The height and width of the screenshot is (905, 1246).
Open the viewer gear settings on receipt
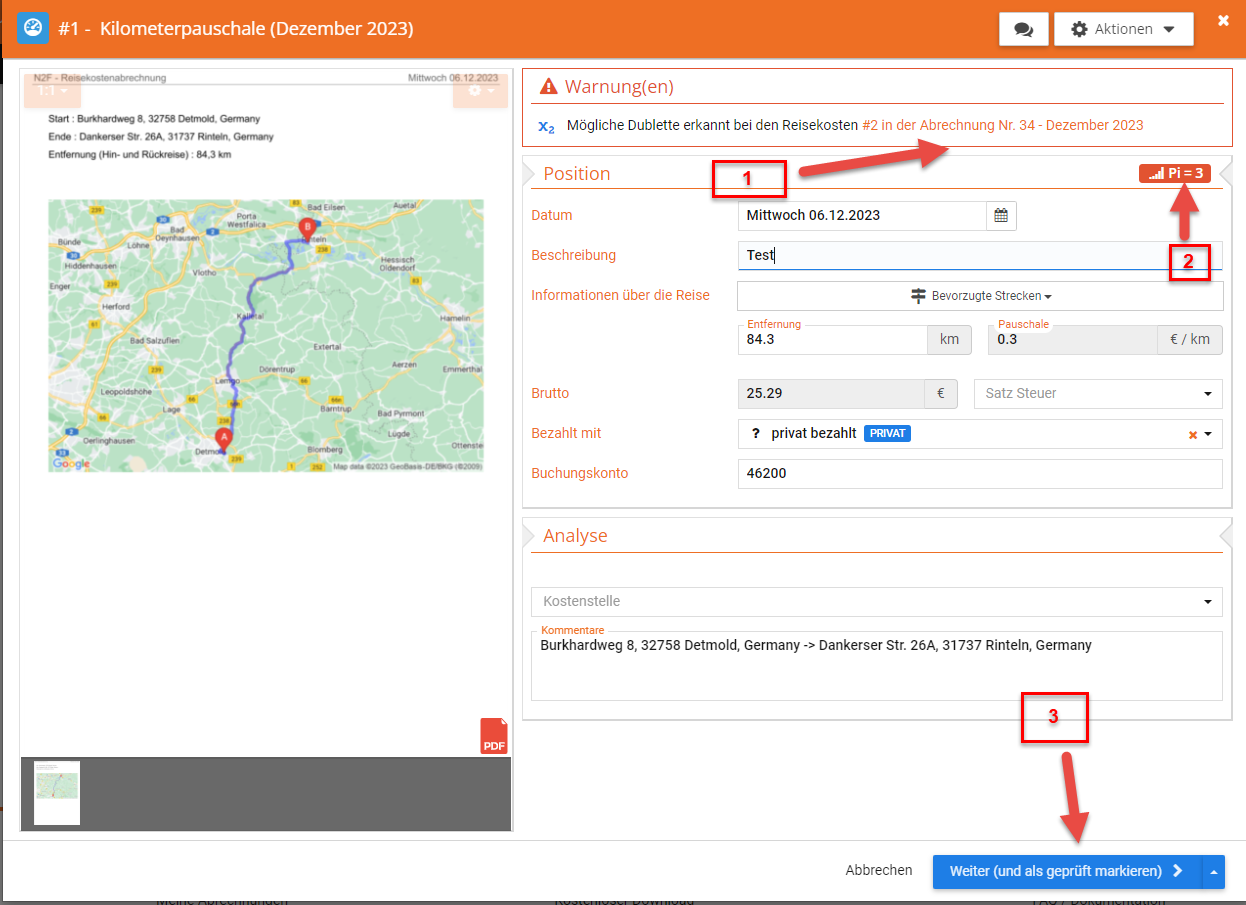(x=480, y=91)
